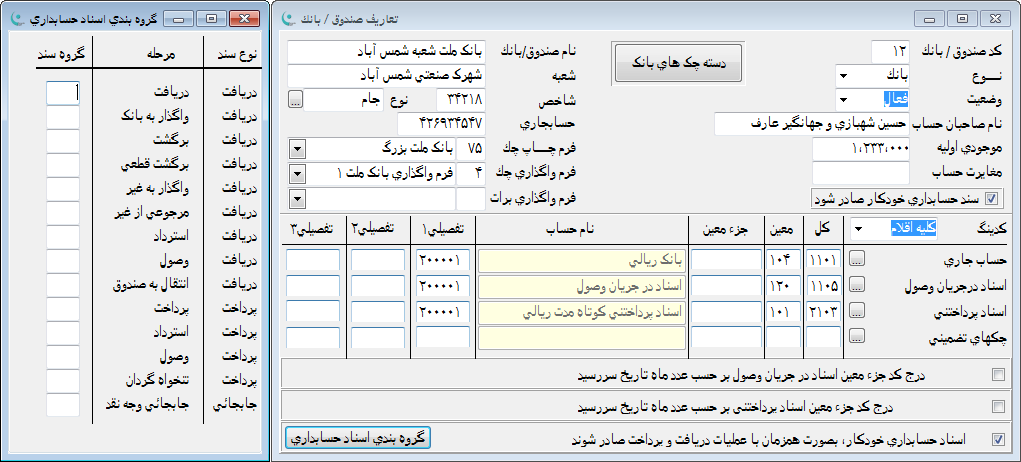Enable درج کد جزء معين اسناد در جريان وصول
Screen dimensions: 1021x462
click(997, 375)
